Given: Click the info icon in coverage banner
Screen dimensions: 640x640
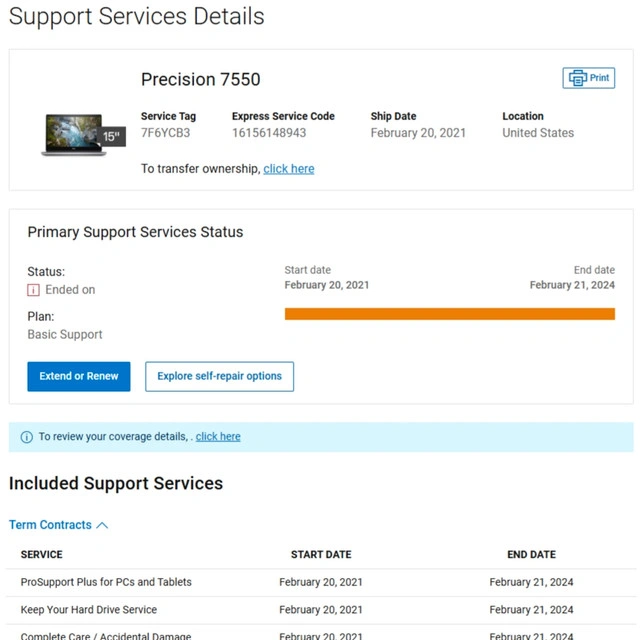Looking at the screenshot, I should coord(27,437).
